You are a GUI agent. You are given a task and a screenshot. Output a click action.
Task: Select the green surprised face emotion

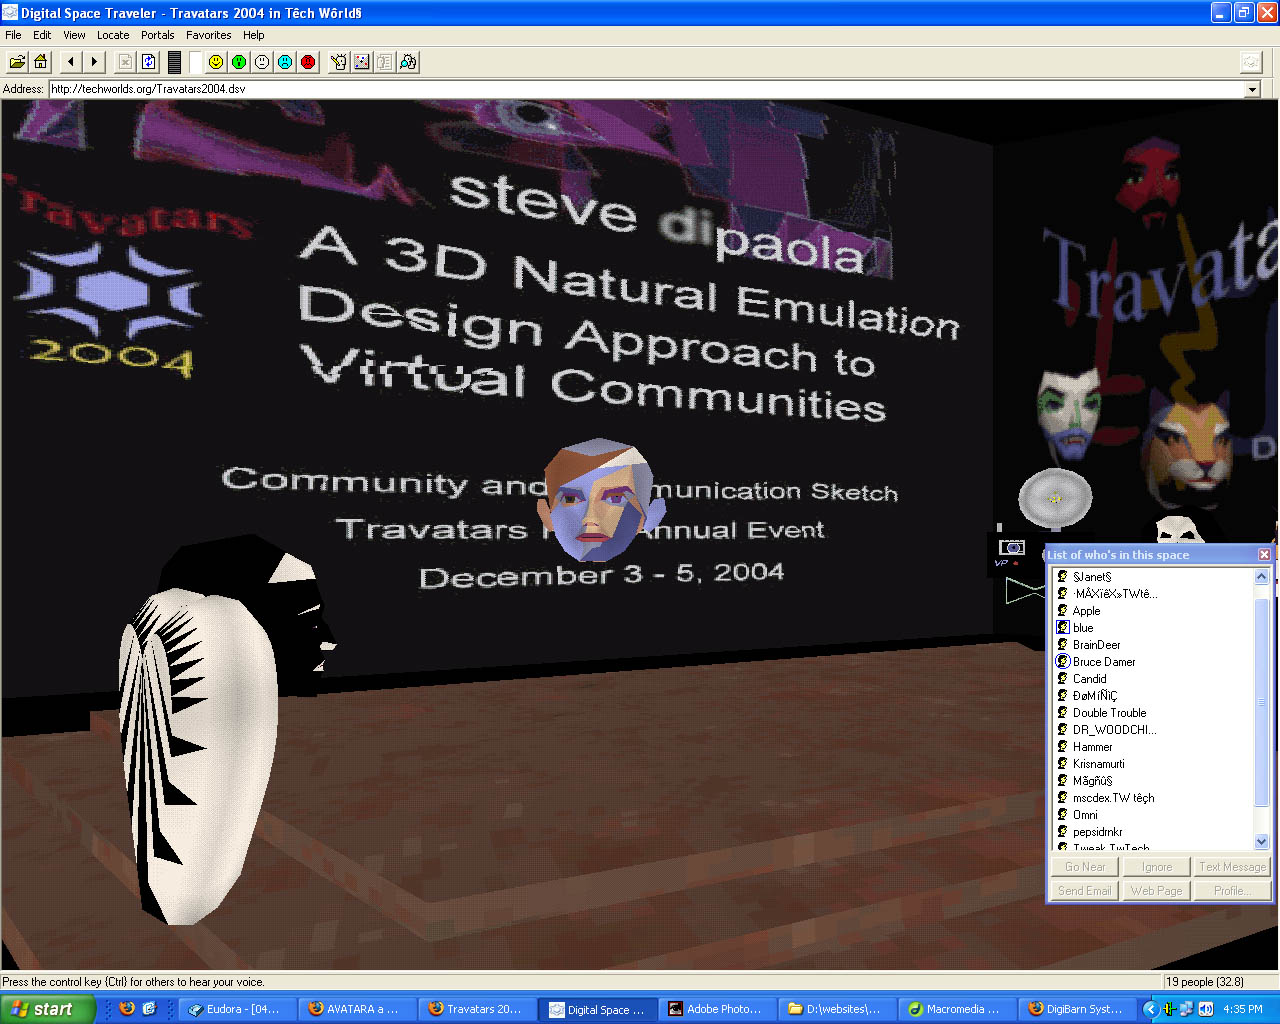click(239, 62)
